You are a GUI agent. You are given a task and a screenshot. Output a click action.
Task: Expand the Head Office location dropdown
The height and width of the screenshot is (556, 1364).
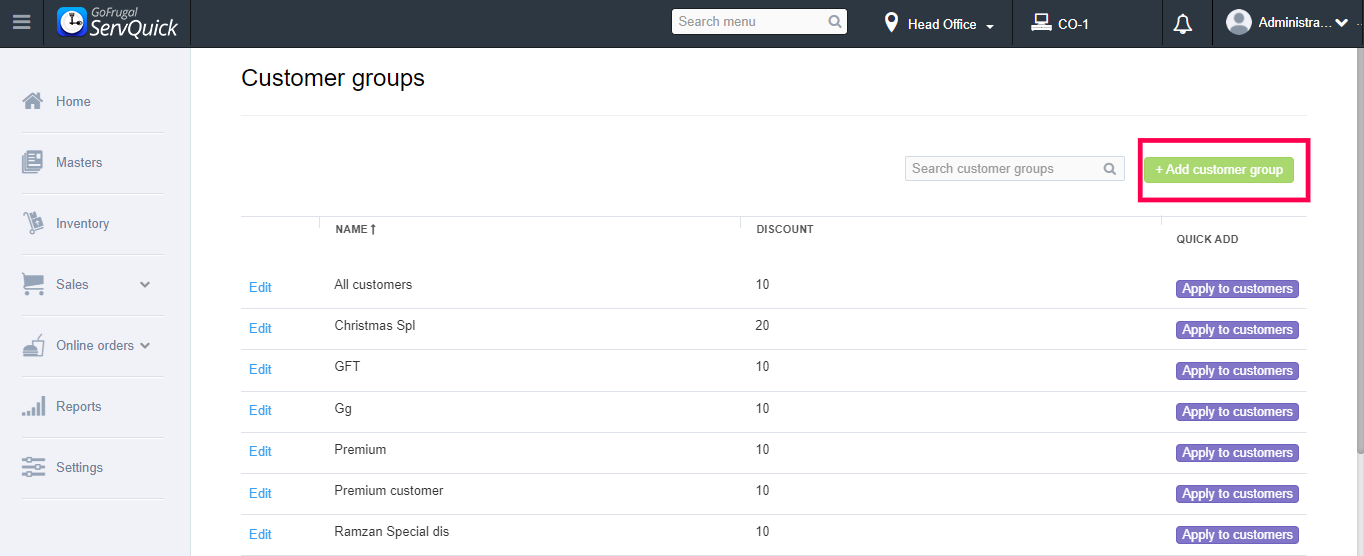tap(990, 26)
